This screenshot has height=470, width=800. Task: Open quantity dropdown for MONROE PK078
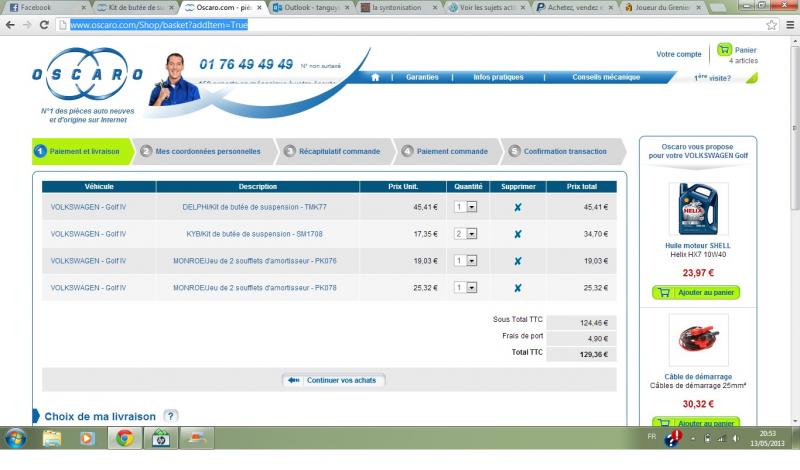pyautogui.click(x=471, y=288)
